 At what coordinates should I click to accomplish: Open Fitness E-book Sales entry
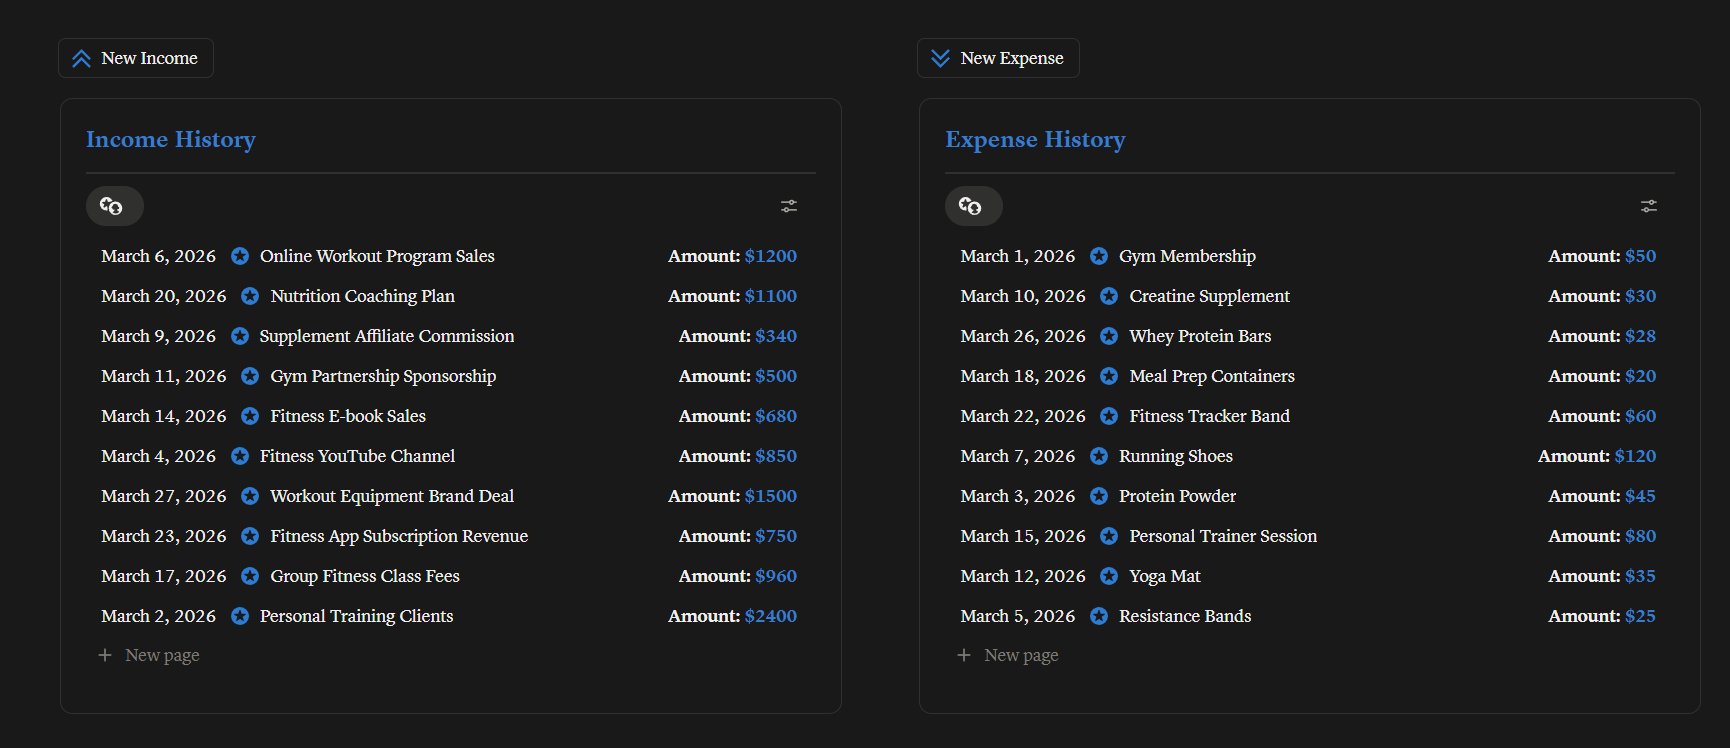pos(348,416)
